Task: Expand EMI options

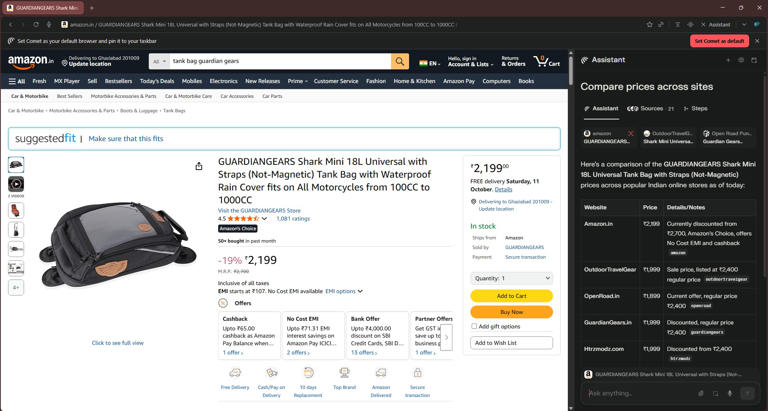Action: [344, 291]
